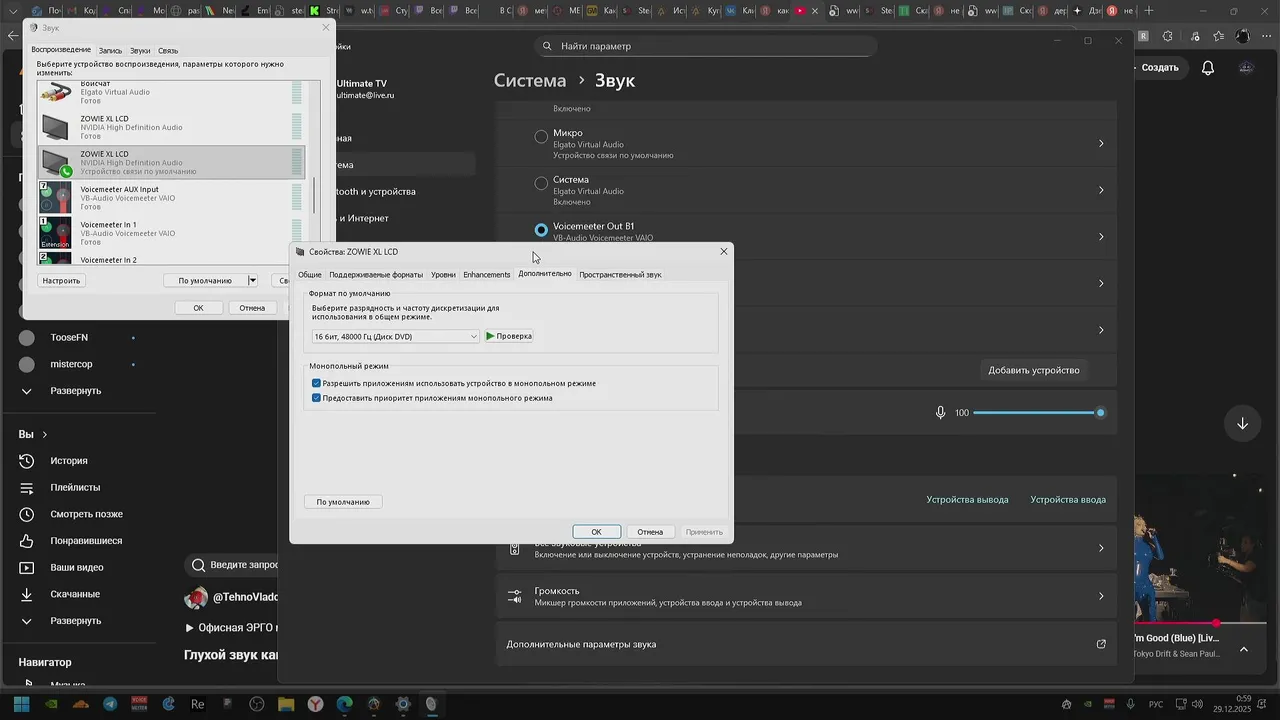The height and width of the screenshot is (720, 1280).
Task: Click the Устройства ввода link
Action: [1068, 499]
